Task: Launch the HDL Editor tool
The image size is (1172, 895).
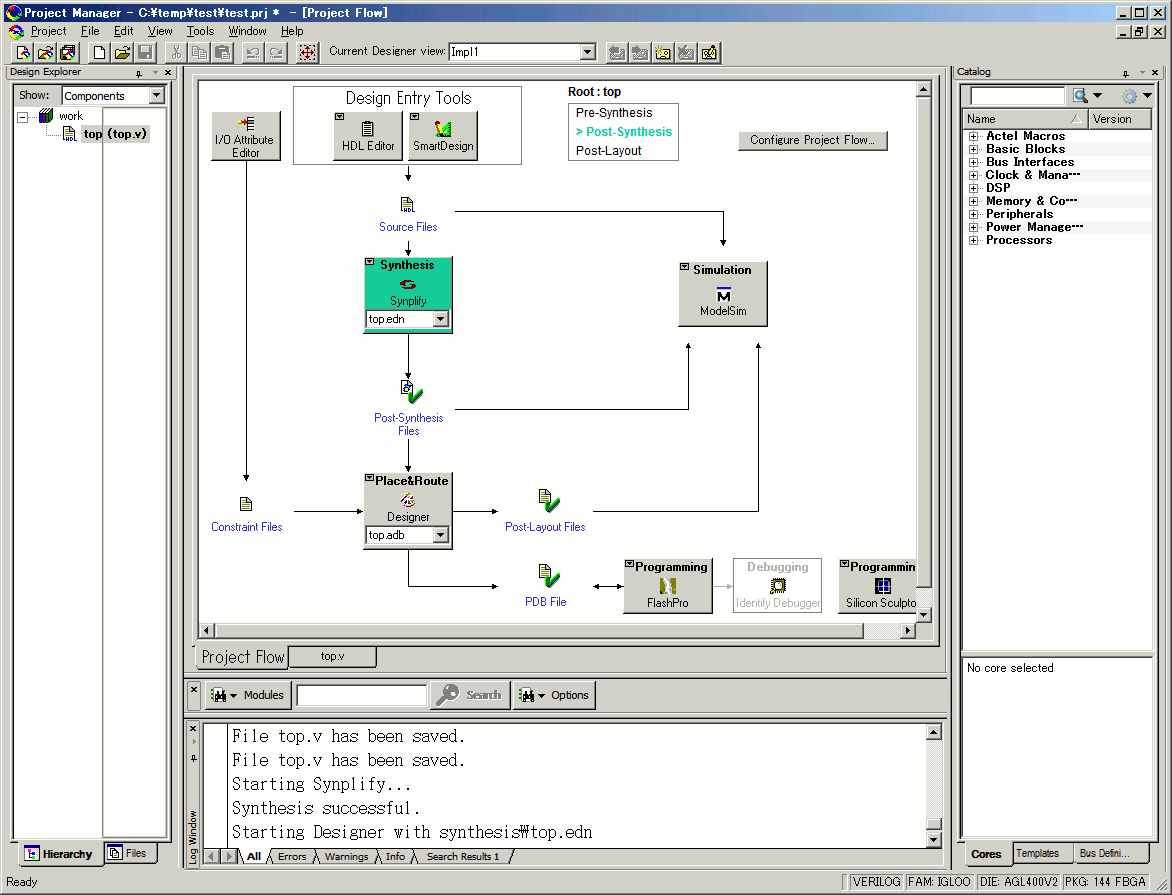Action: pyautogui.click(x=368, y=135)
